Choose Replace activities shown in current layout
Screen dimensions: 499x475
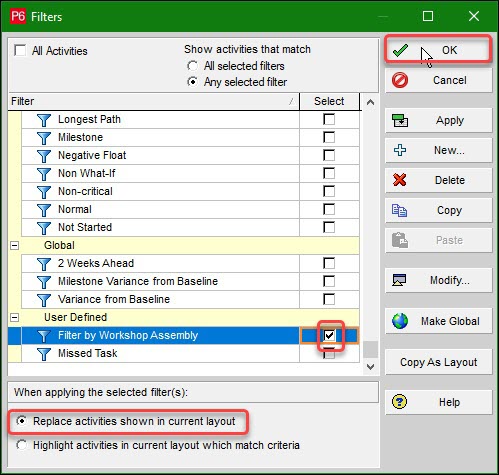coord(22,421)
